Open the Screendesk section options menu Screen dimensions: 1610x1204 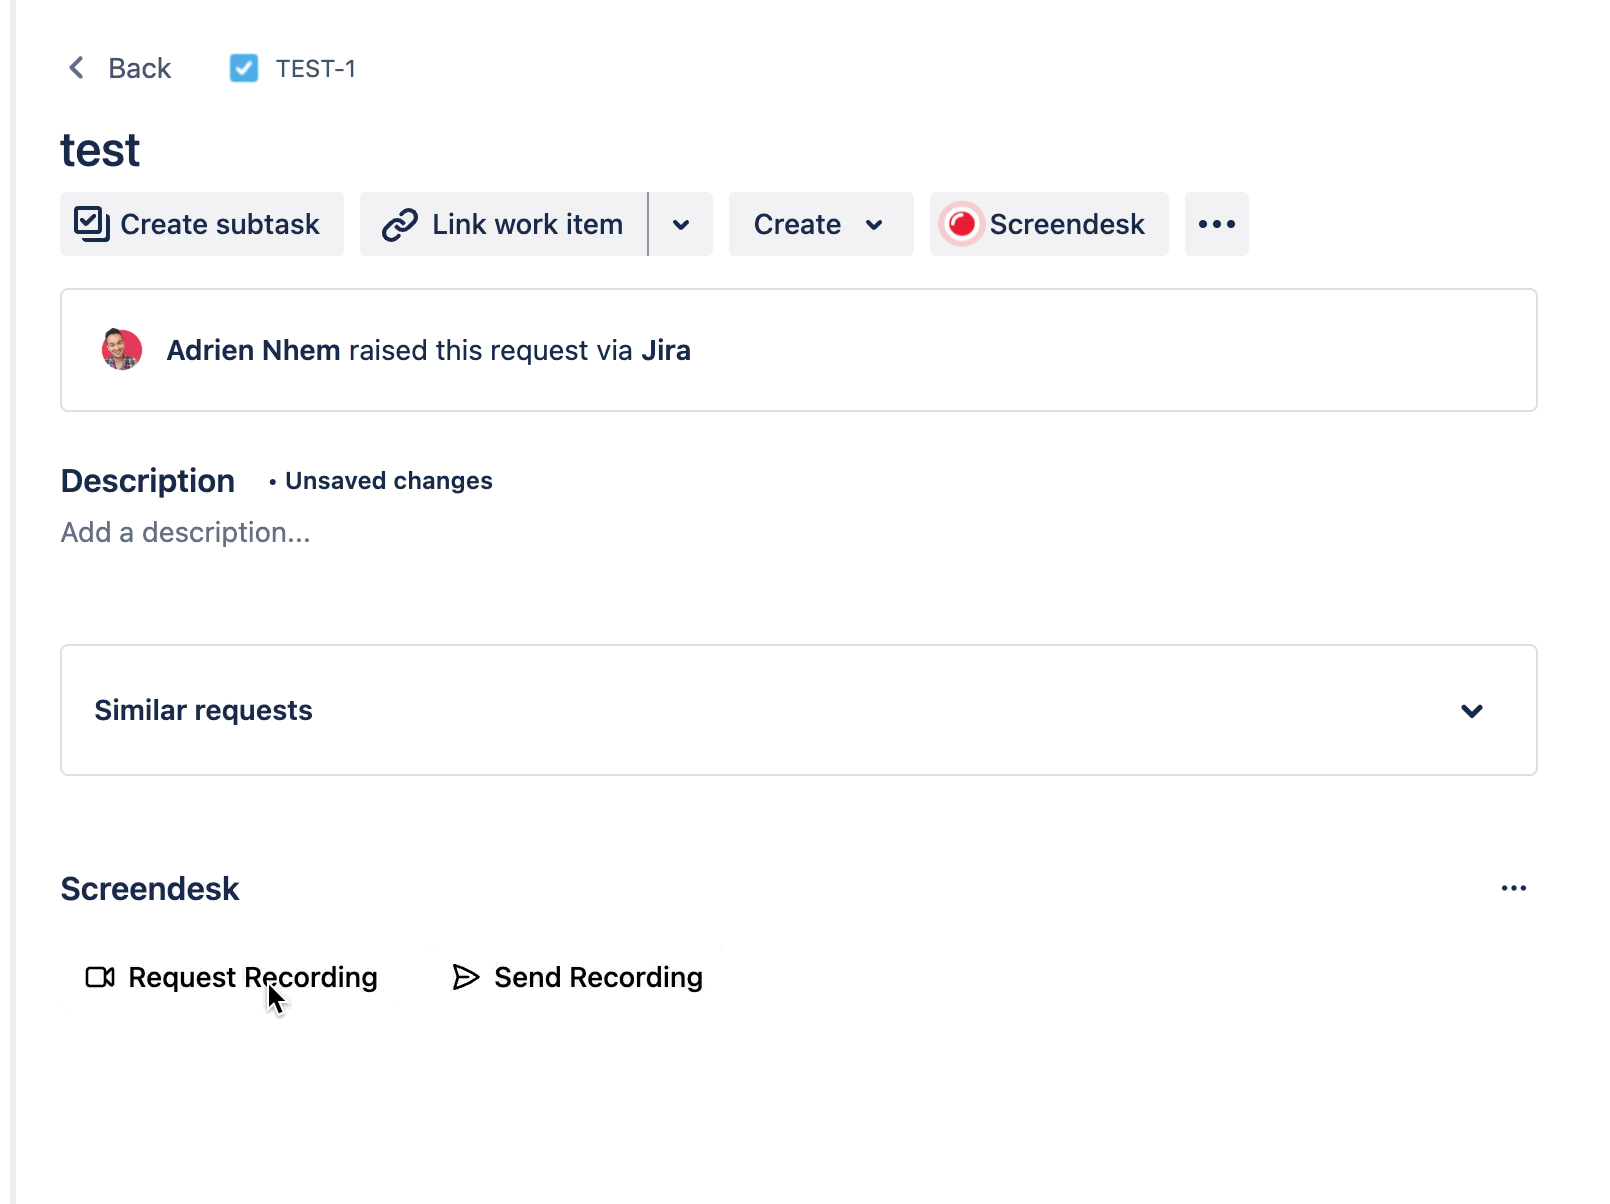click(1513, 888)
